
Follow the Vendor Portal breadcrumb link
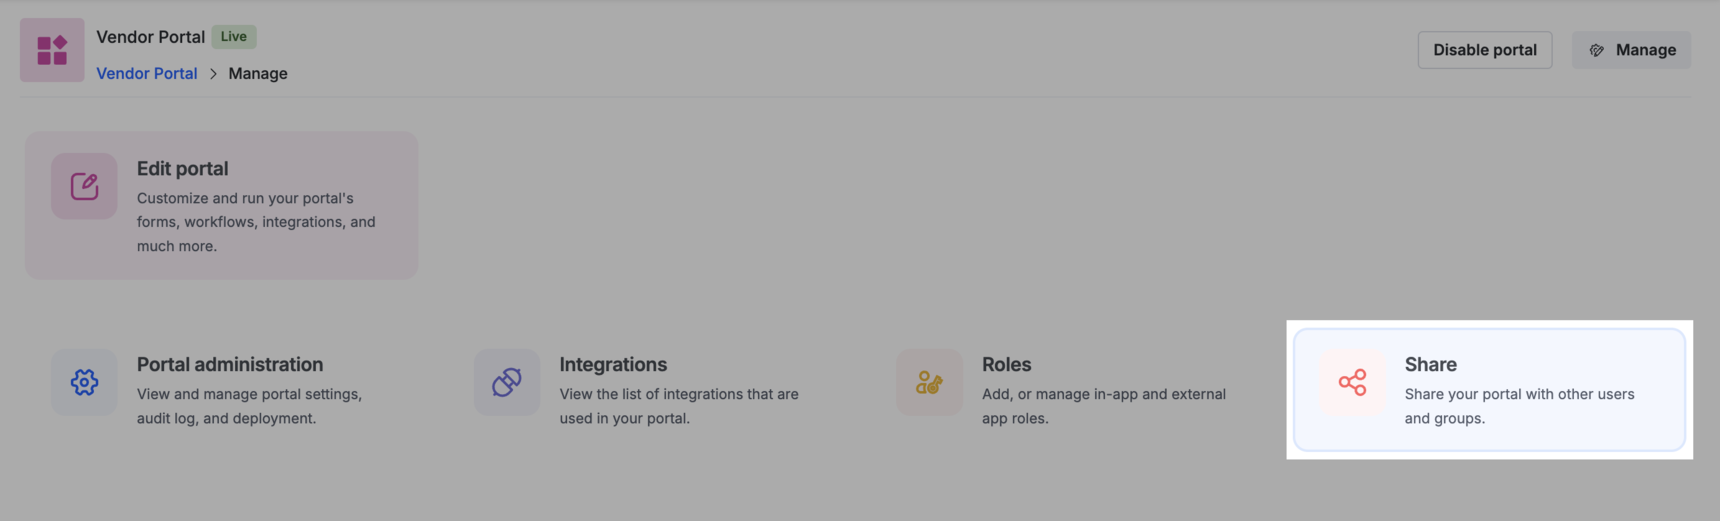147,73
